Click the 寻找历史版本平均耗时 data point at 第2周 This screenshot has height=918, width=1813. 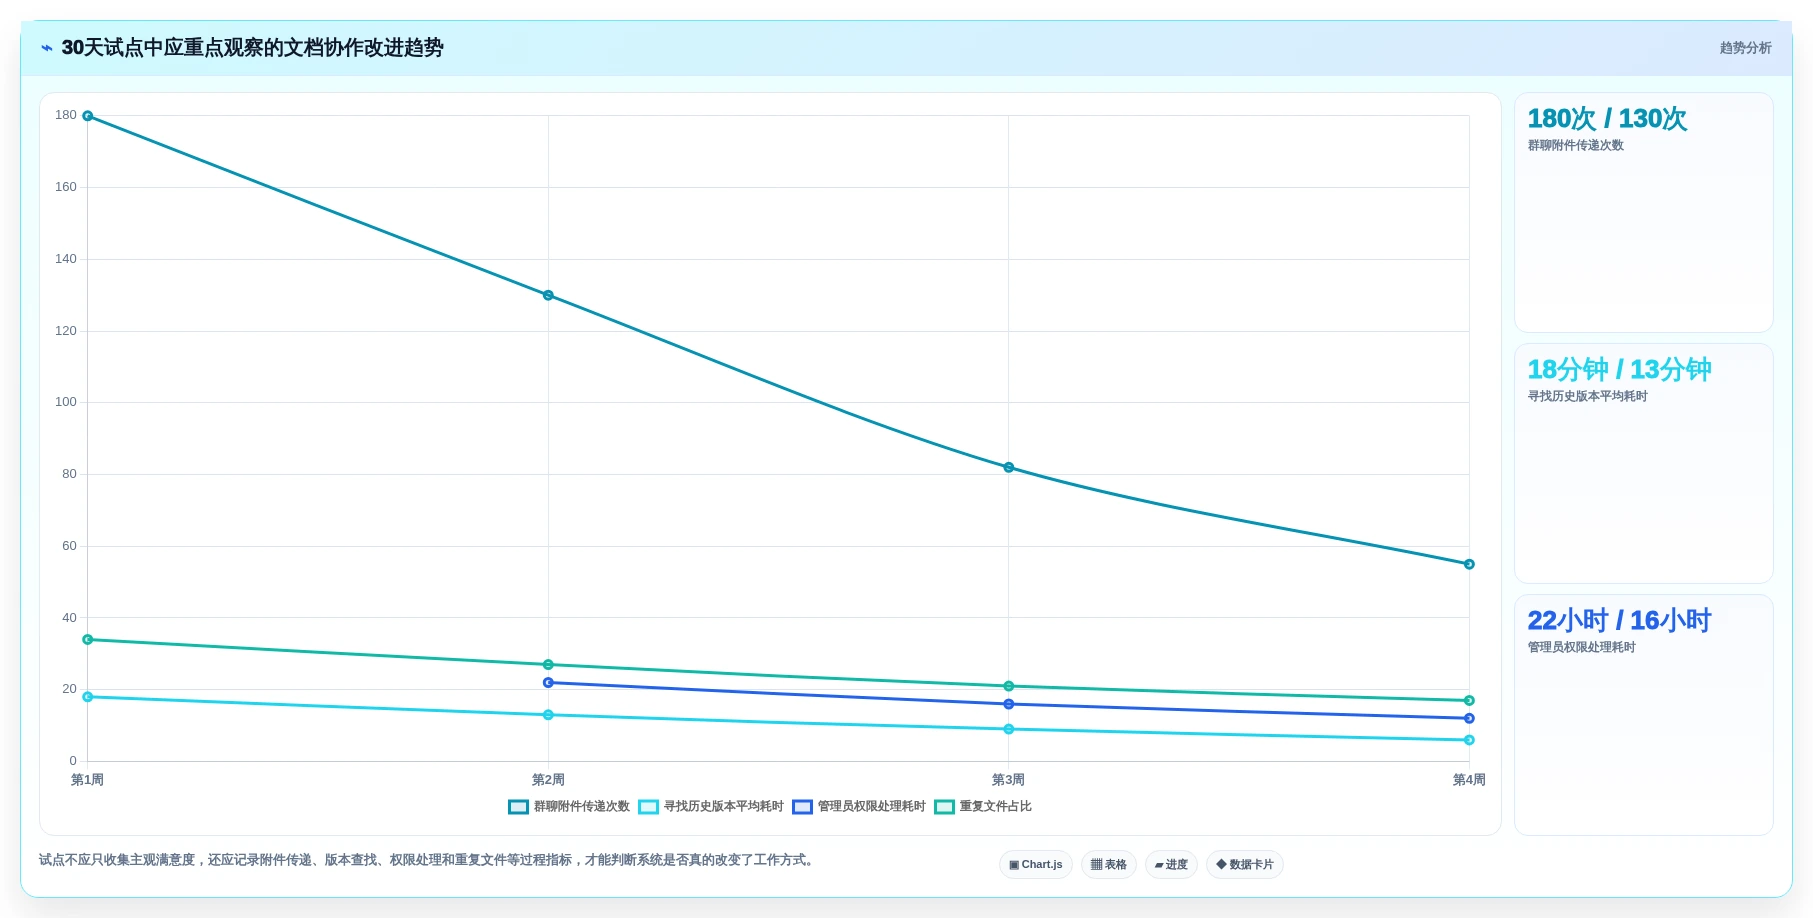[x=548, y=715]
